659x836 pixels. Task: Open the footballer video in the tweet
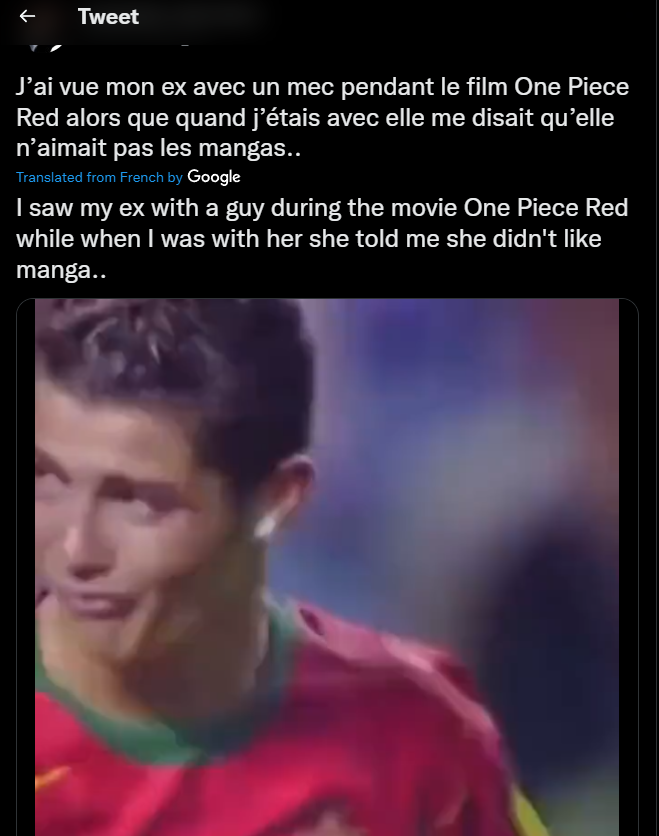coord(327,567)
